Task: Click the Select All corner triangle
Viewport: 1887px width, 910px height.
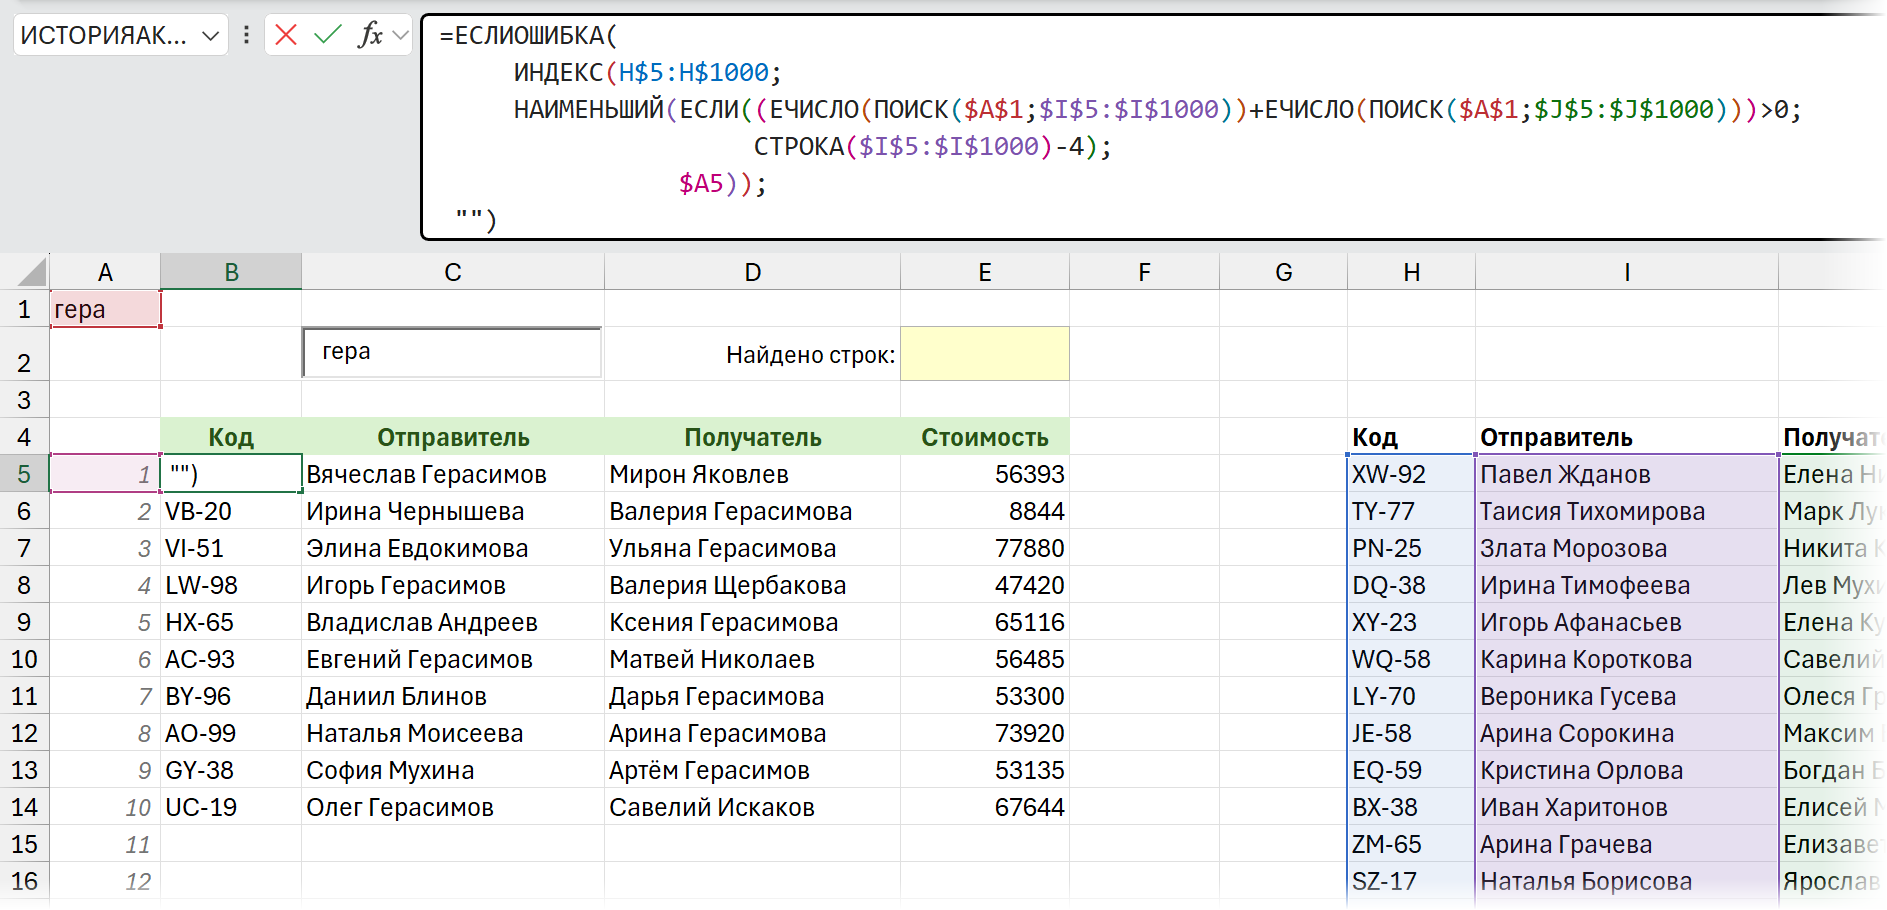Action: click(32, 272)
